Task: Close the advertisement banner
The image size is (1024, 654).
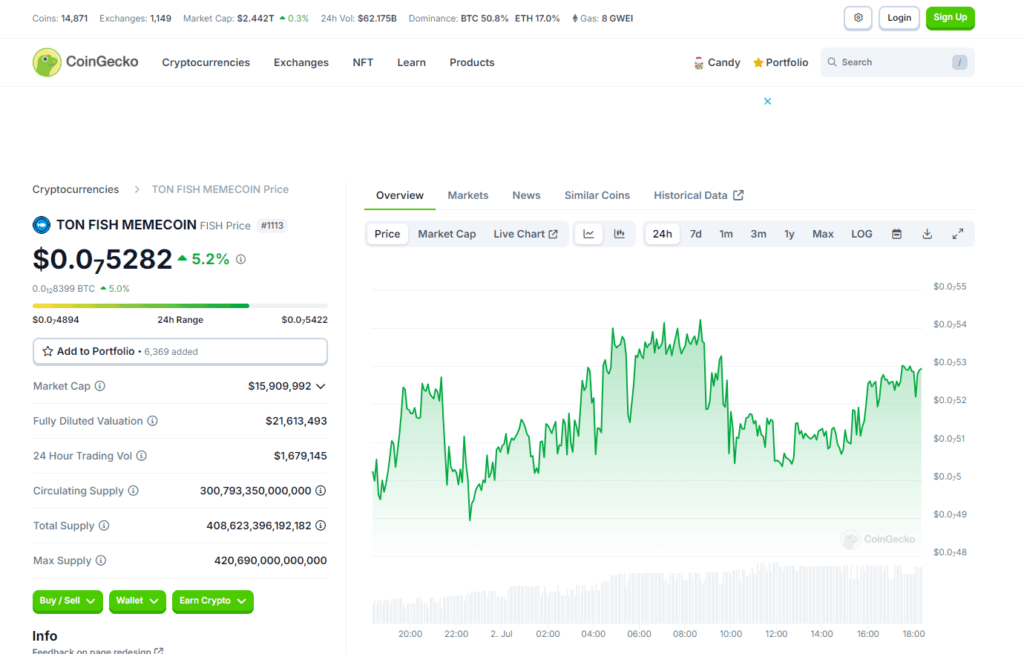Action: [767, 101]
